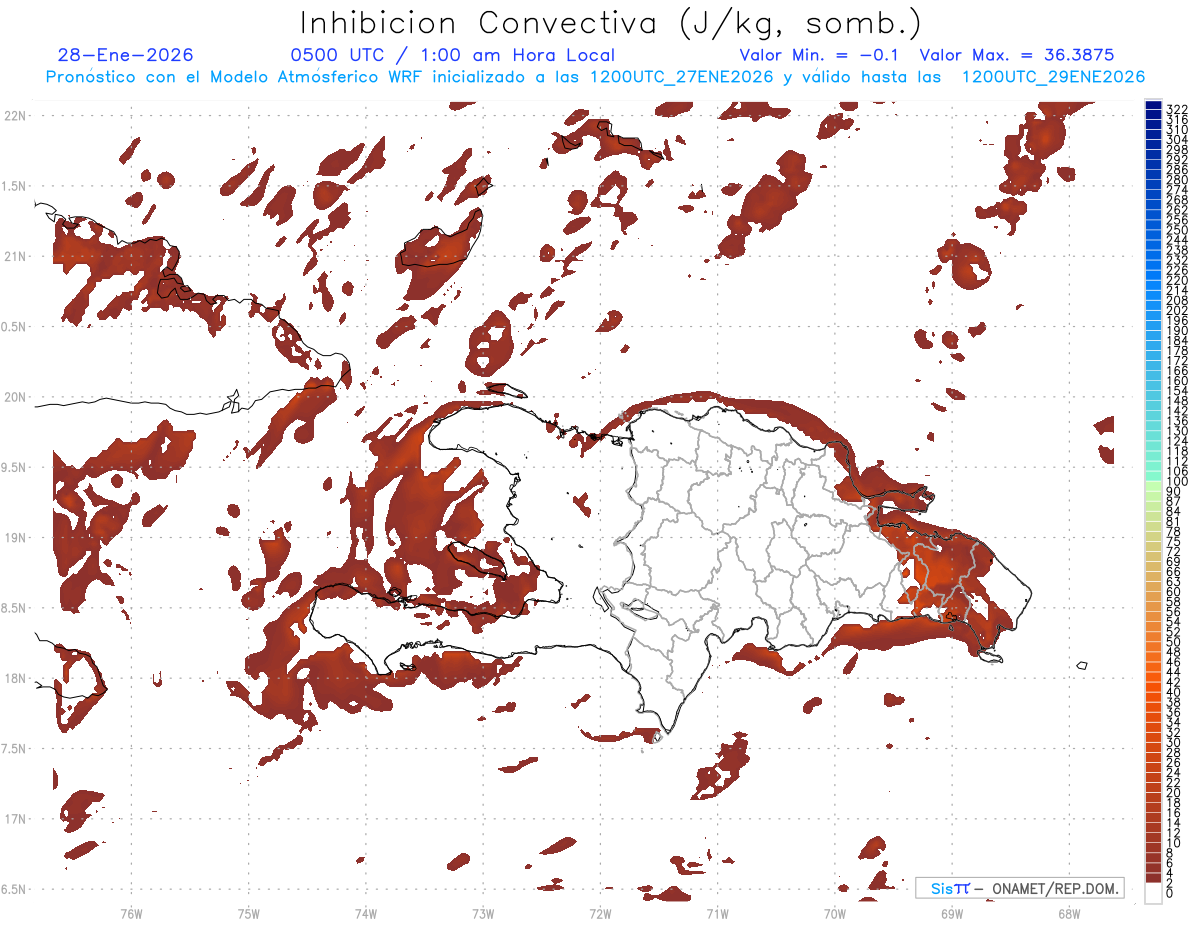Pick the pale green swatch beside 100

click(x=1153, y=484)
